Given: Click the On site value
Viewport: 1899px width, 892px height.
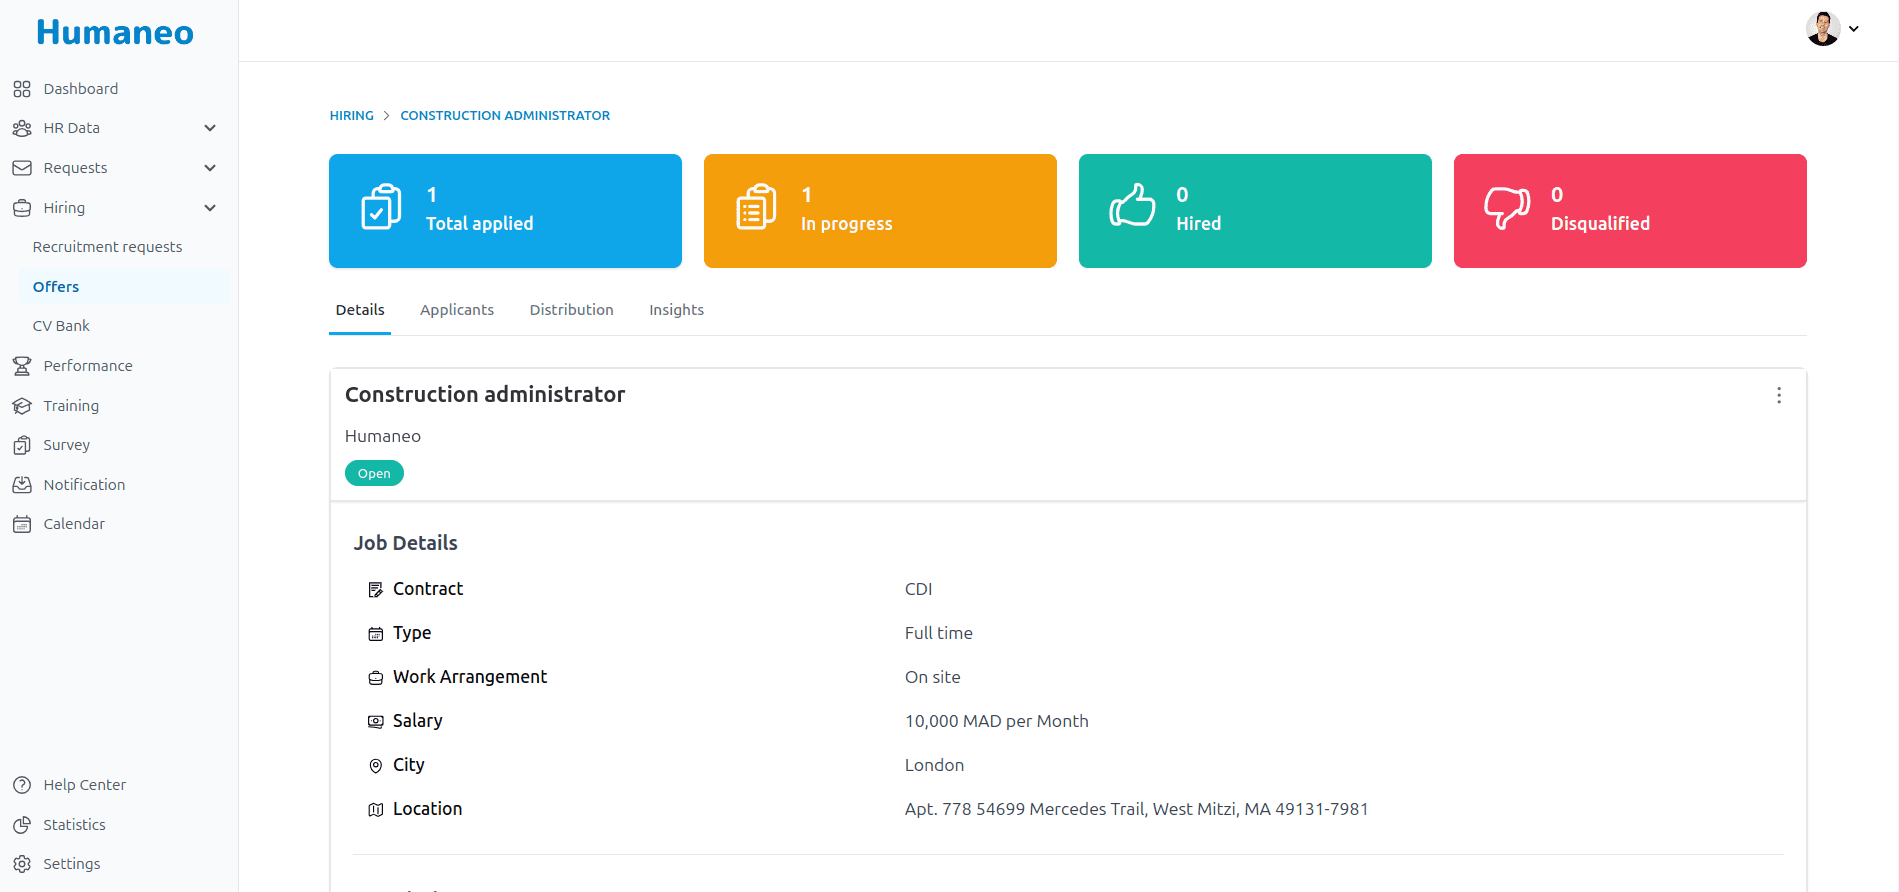Looking at the screenshot, I should point(933,678).
